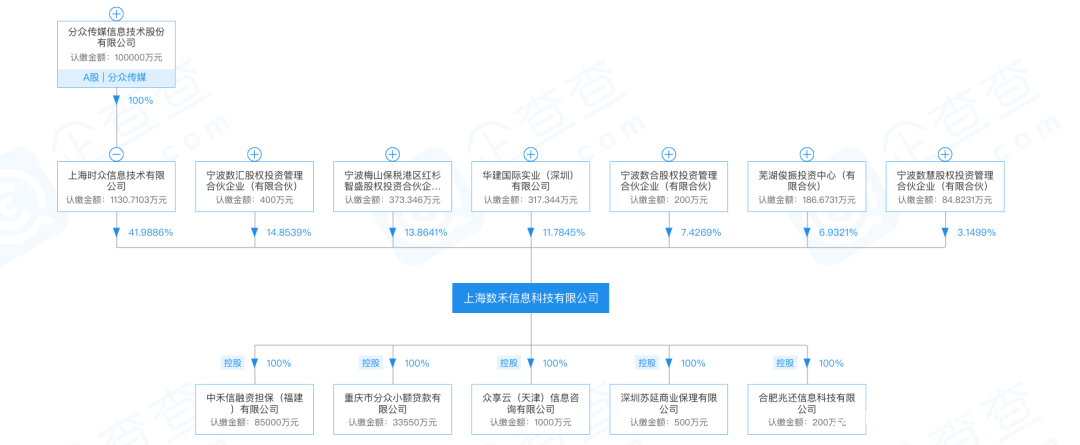Open the 芜湖俊振投资中心 node
The image size is (1080, 445).
tap(807, 186)
